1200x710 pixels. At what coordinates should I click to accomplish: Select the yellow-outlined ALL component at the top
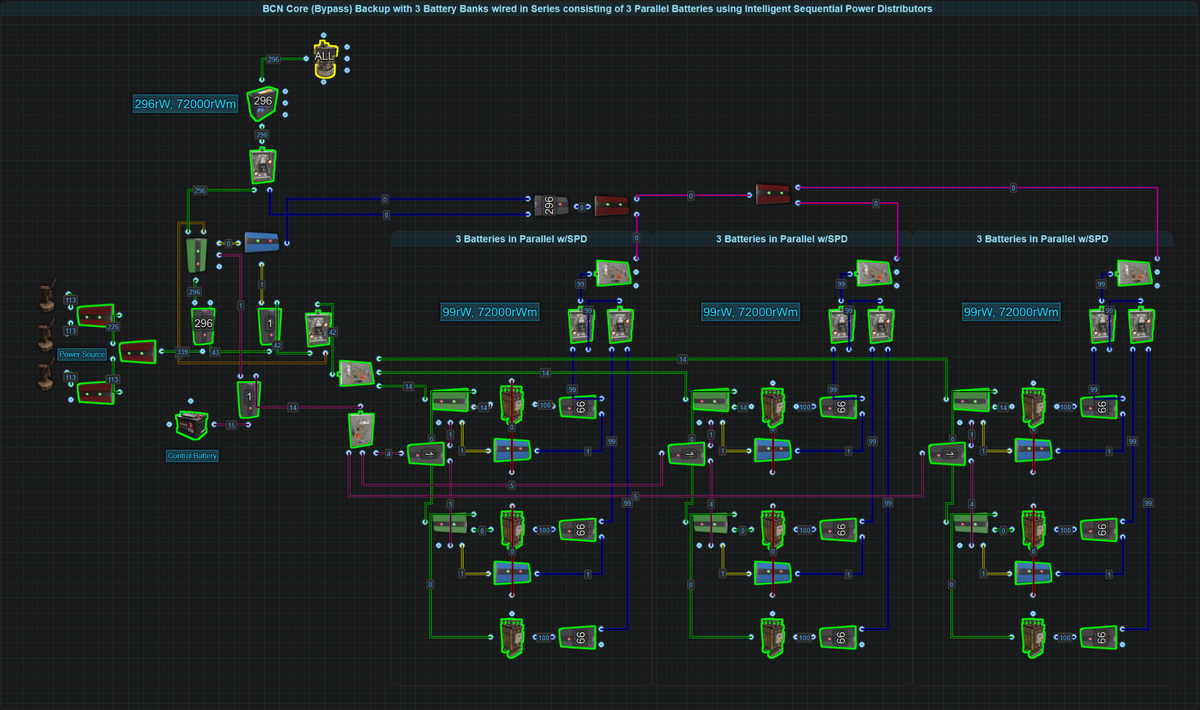(324, 60)
